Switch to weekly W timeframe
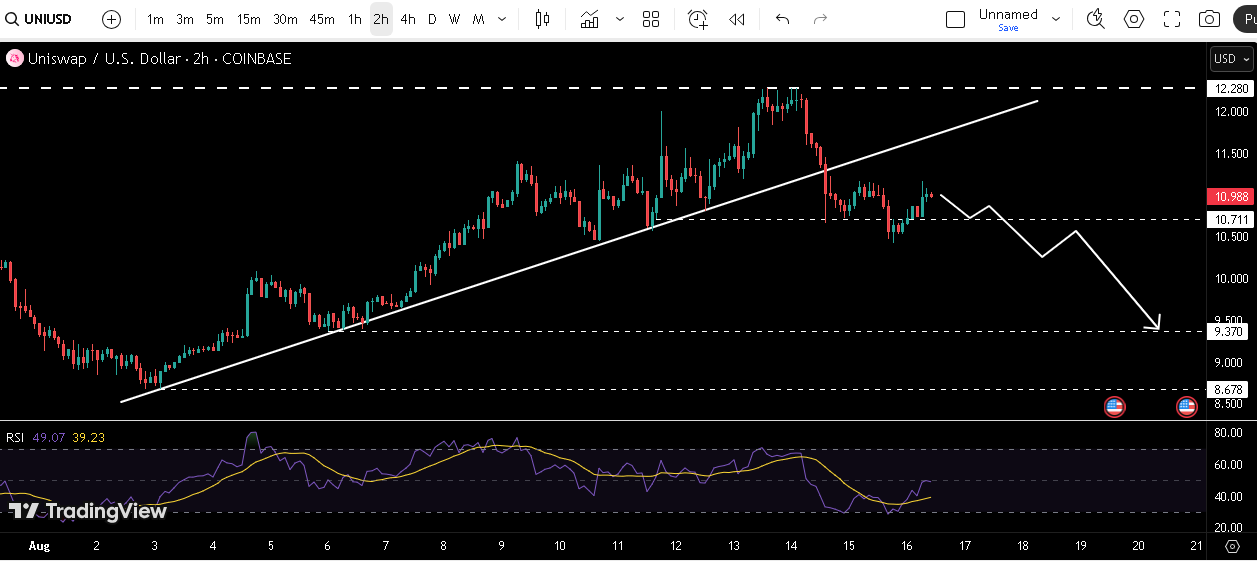Image resolution: width=1257 pixels, height=561 pixels. tap(455, 19)
